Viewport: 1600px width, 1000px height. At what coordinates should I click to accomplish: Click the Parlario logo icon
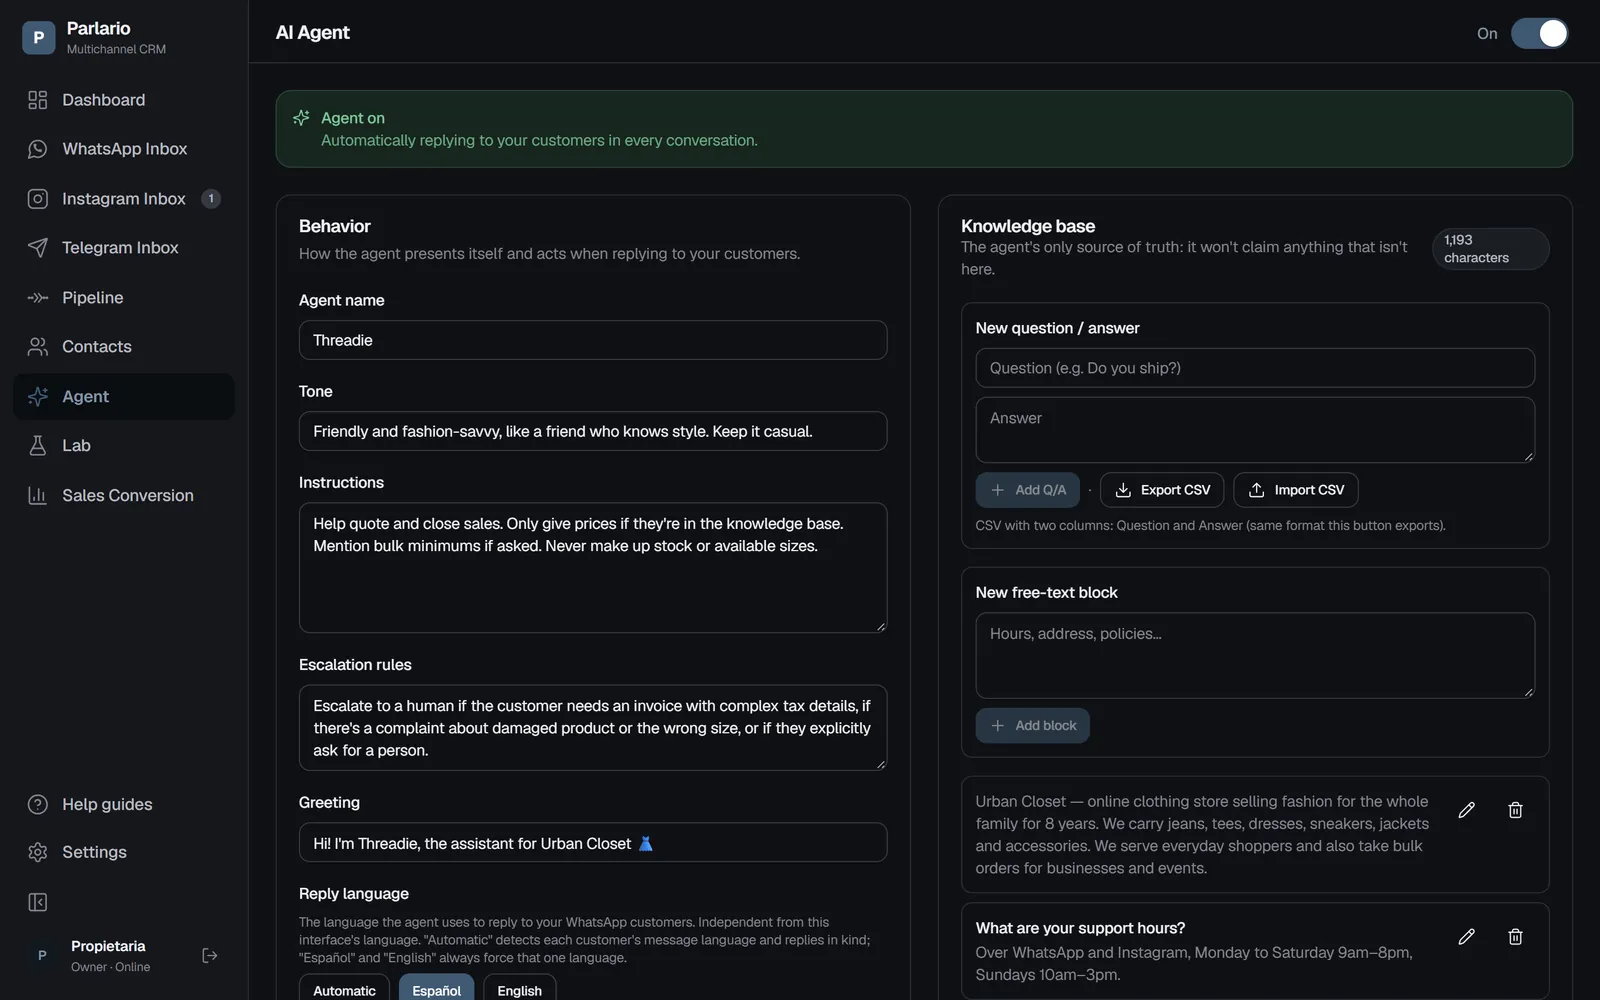38,38
